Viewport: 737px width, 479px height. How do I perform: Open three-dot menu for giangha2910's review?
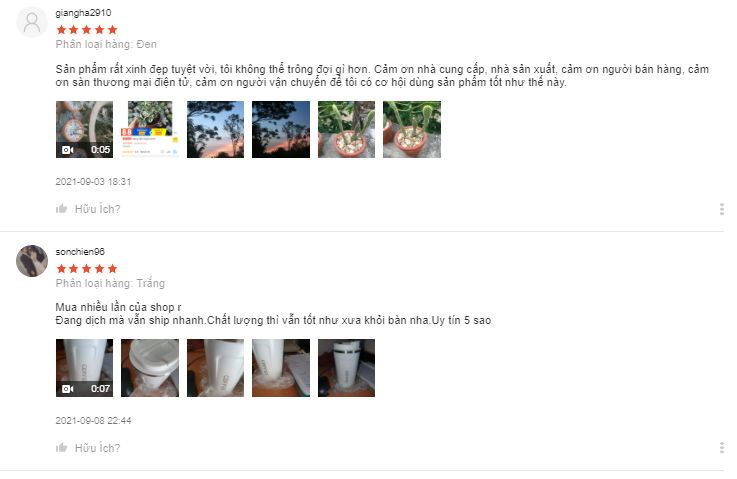point(721,209)
